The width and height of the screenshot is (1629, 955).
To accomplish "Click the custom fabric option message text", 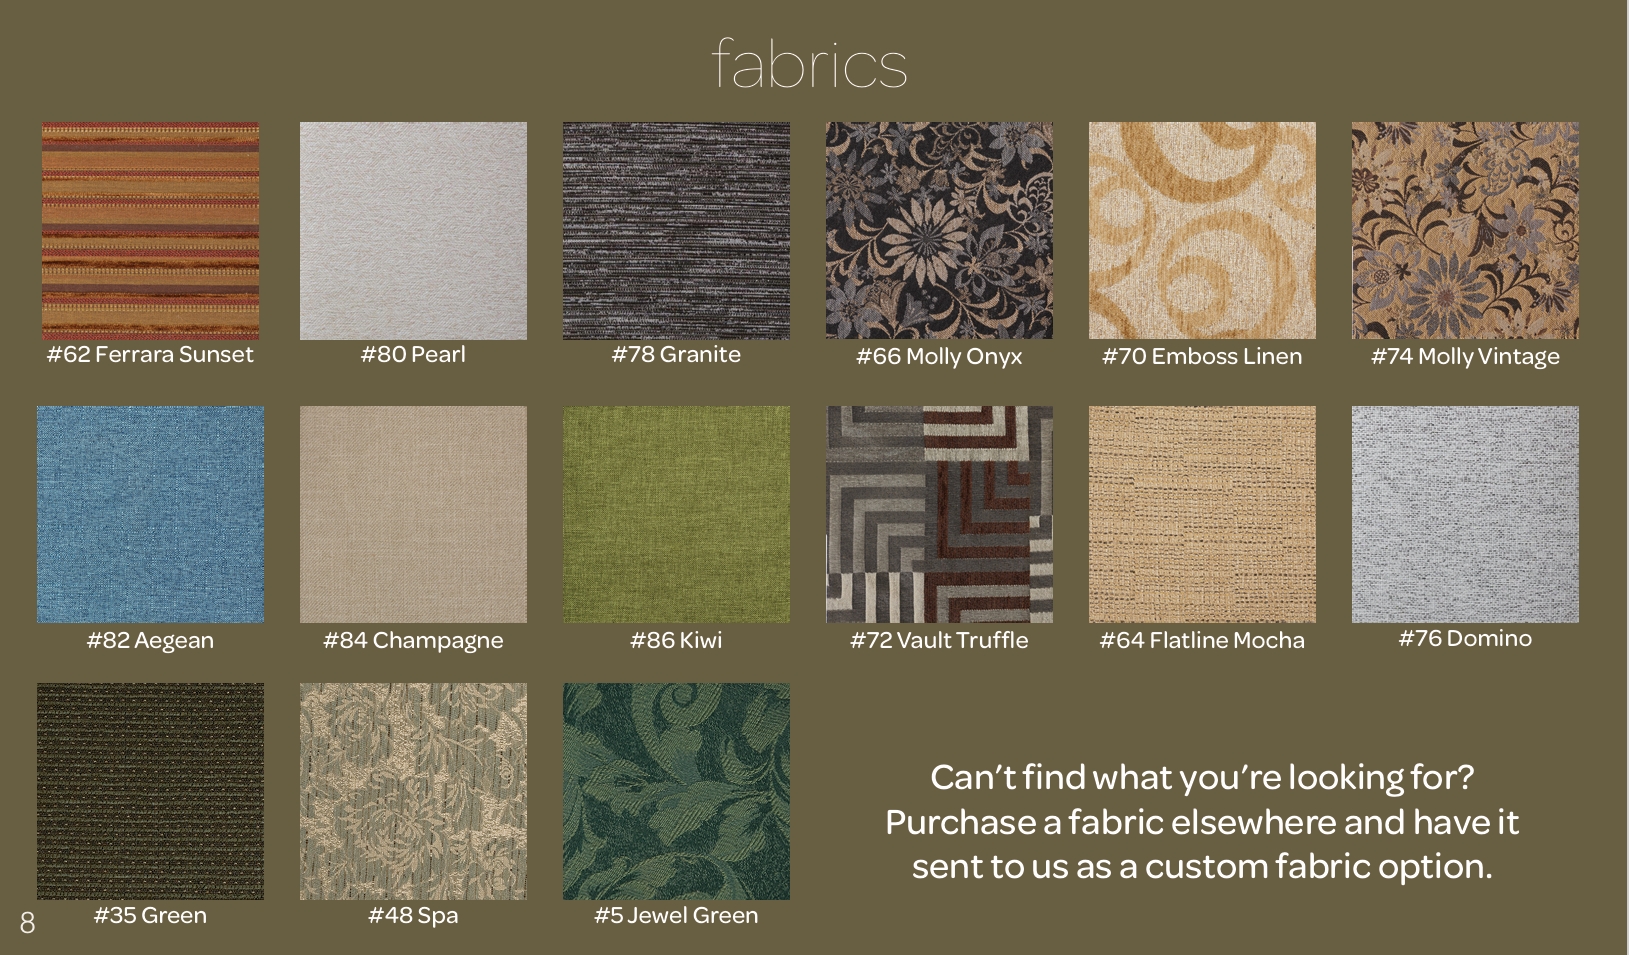I will (x=1202, y=822).
